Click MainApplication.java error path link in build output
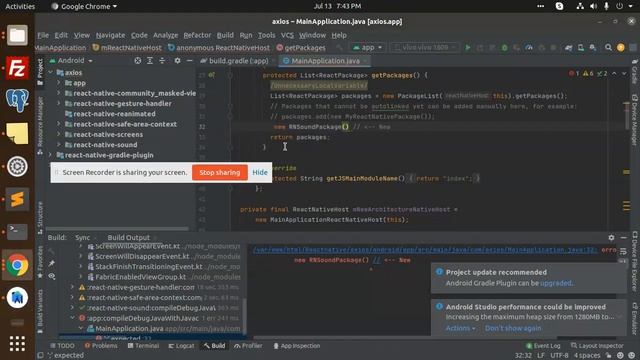The width and height of the screenshot is (640, 360). tap(424, 250)
